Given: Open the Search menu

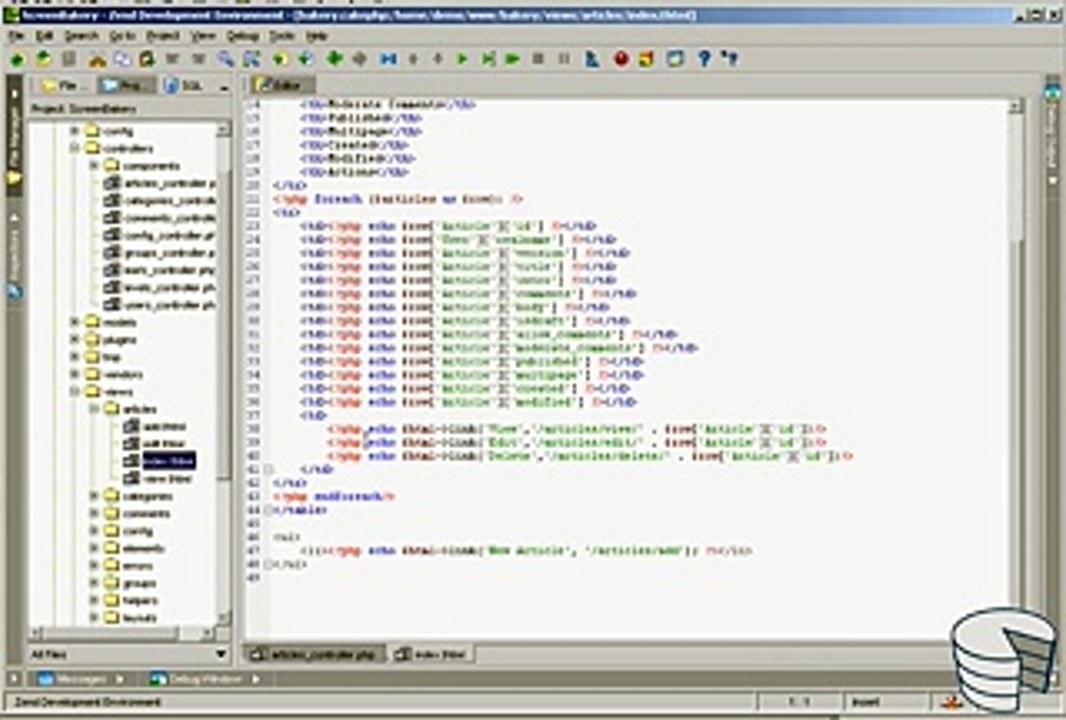Looking at the screenshot, I should coord(82,36).
